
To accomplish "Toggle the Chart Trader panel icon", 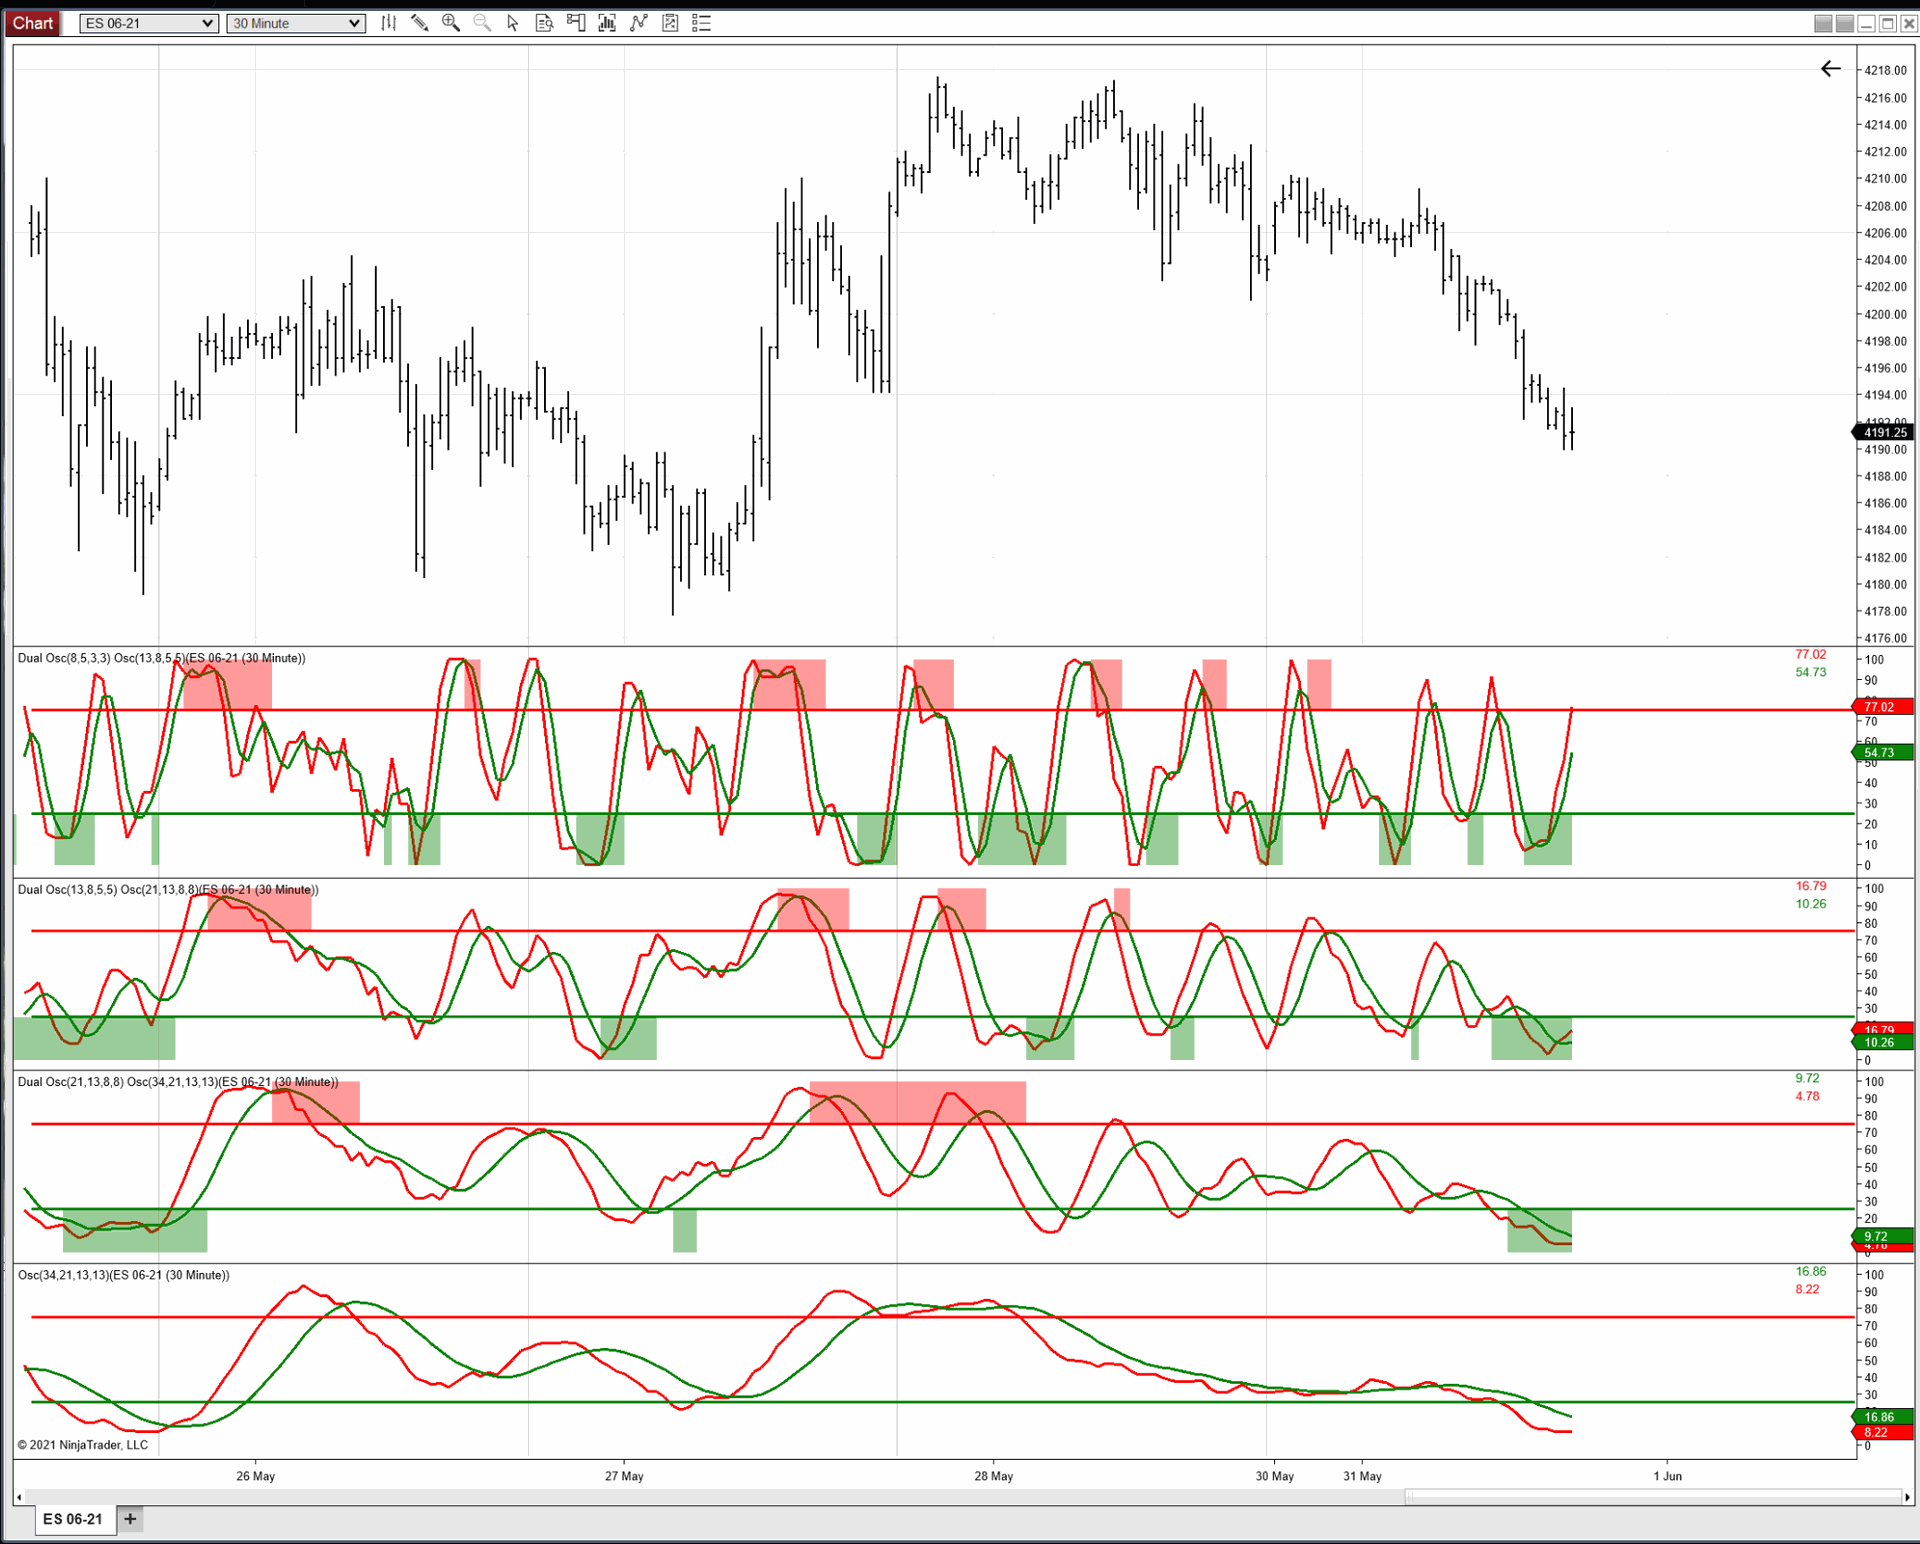I will pos(575,22).
